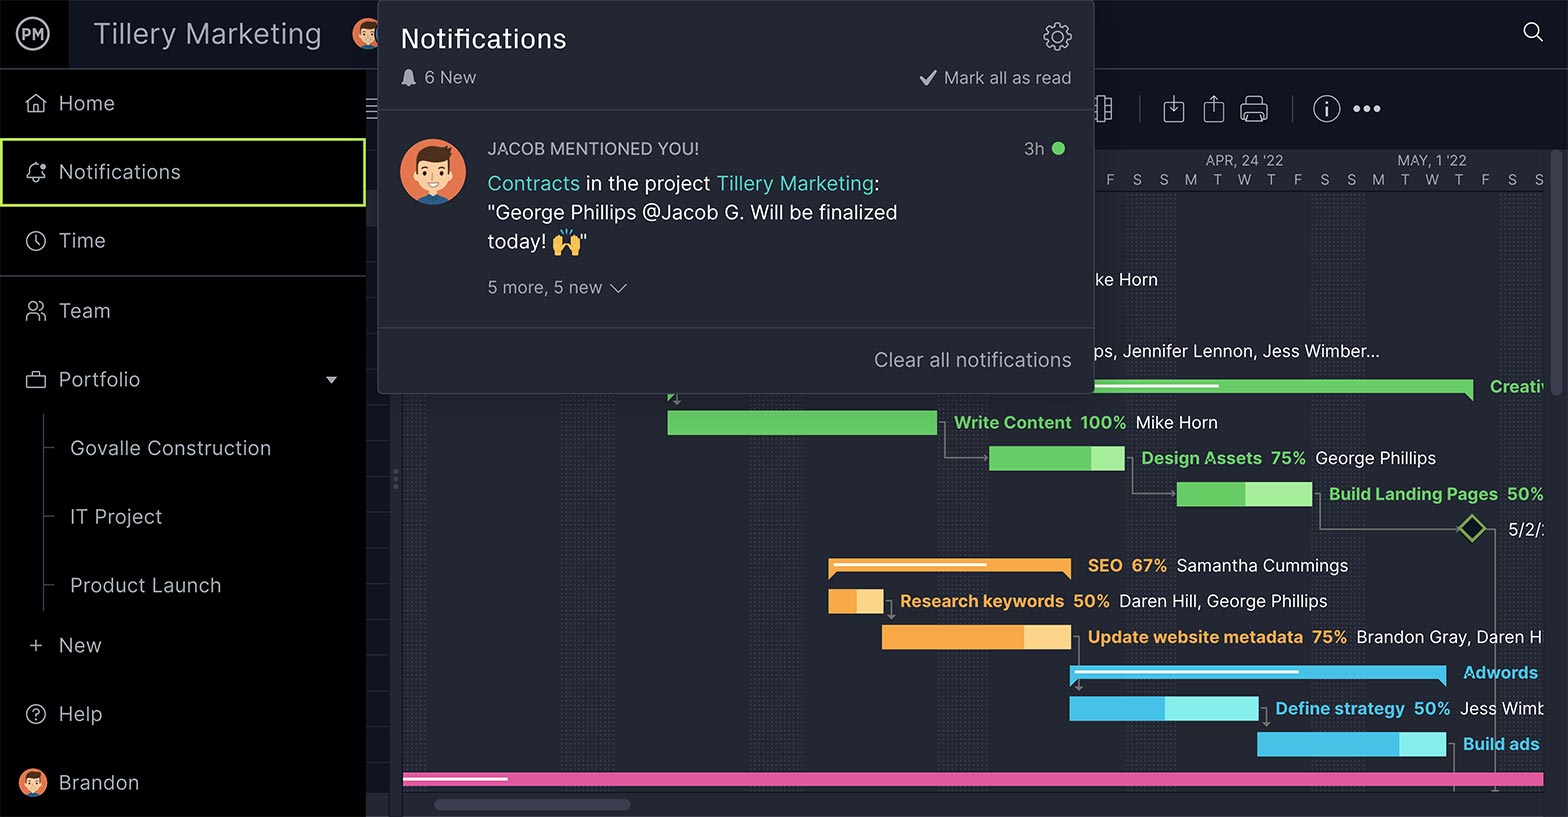This screenshot has height=817, width=1568.
Task: Toggle the green unread dot on Jacob's notification
Action: tap(1058, 149)
